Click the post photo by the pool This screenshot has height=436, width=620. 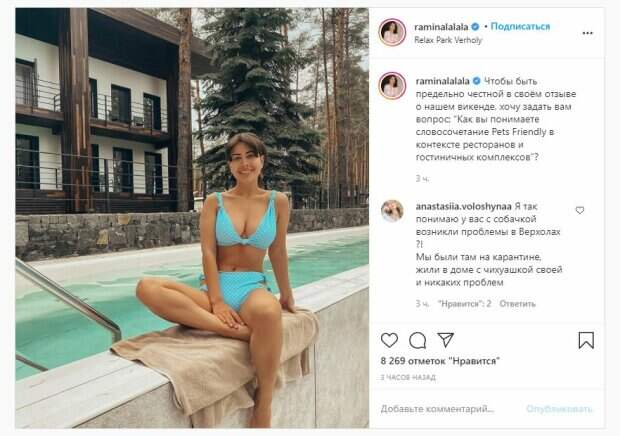pos(192,218)
